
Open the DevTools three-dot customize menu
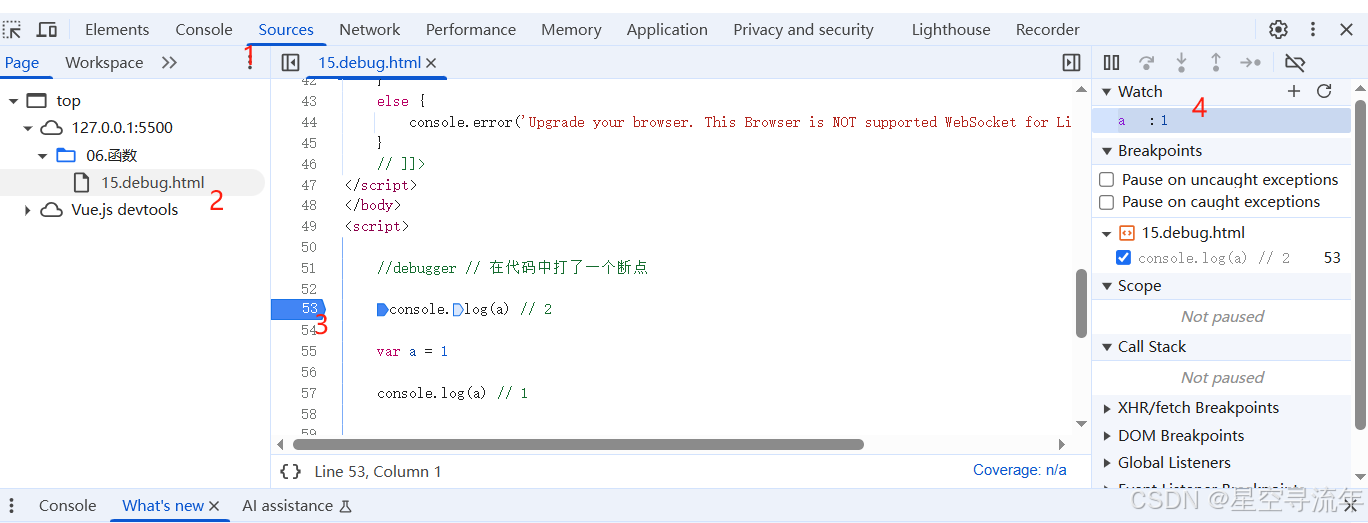(x=1313, y=29)
